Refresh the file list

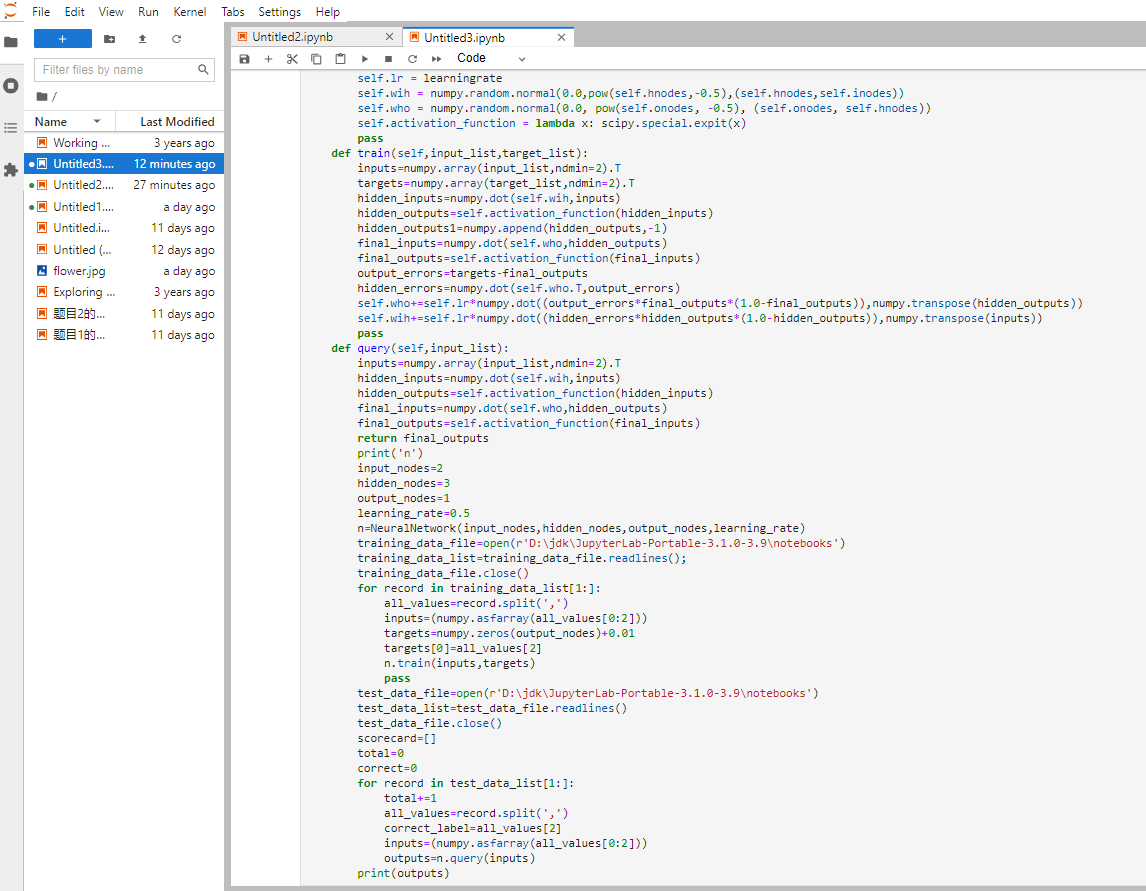tap(177, 39)
